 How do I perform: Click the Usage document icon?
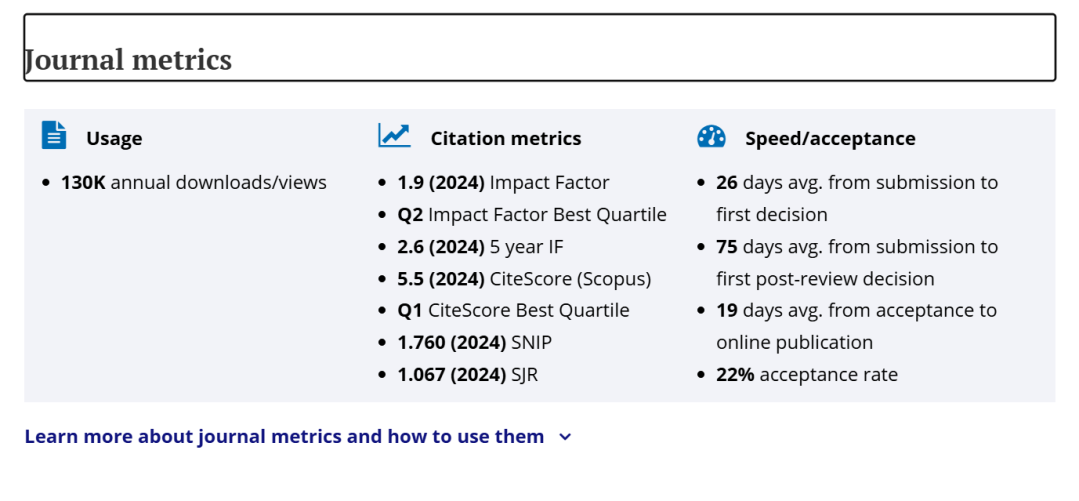pyautogui.click(x=54, y=135)
